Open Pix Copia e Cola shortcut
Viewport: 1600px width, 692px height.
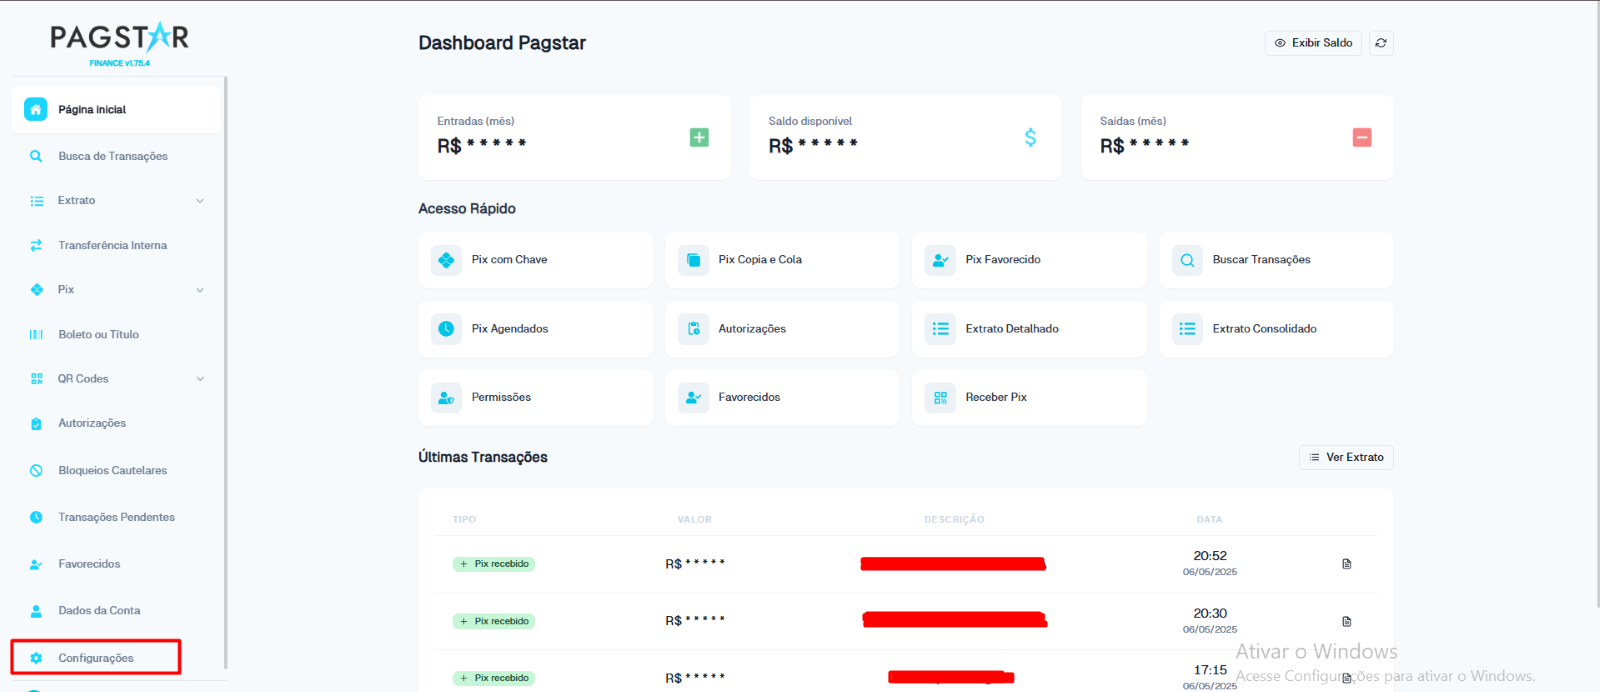point(782,260)
